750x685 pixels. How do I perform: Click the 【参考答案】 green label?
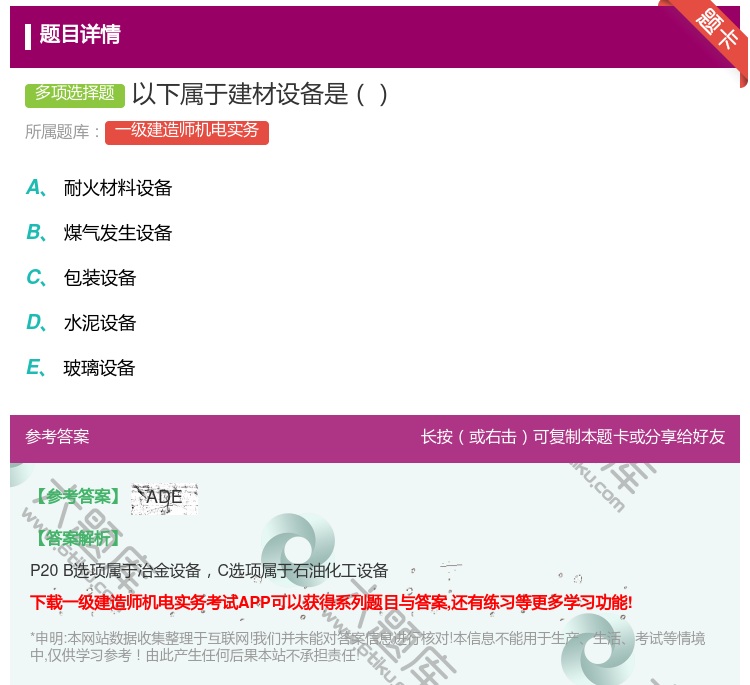coord(79,497)
